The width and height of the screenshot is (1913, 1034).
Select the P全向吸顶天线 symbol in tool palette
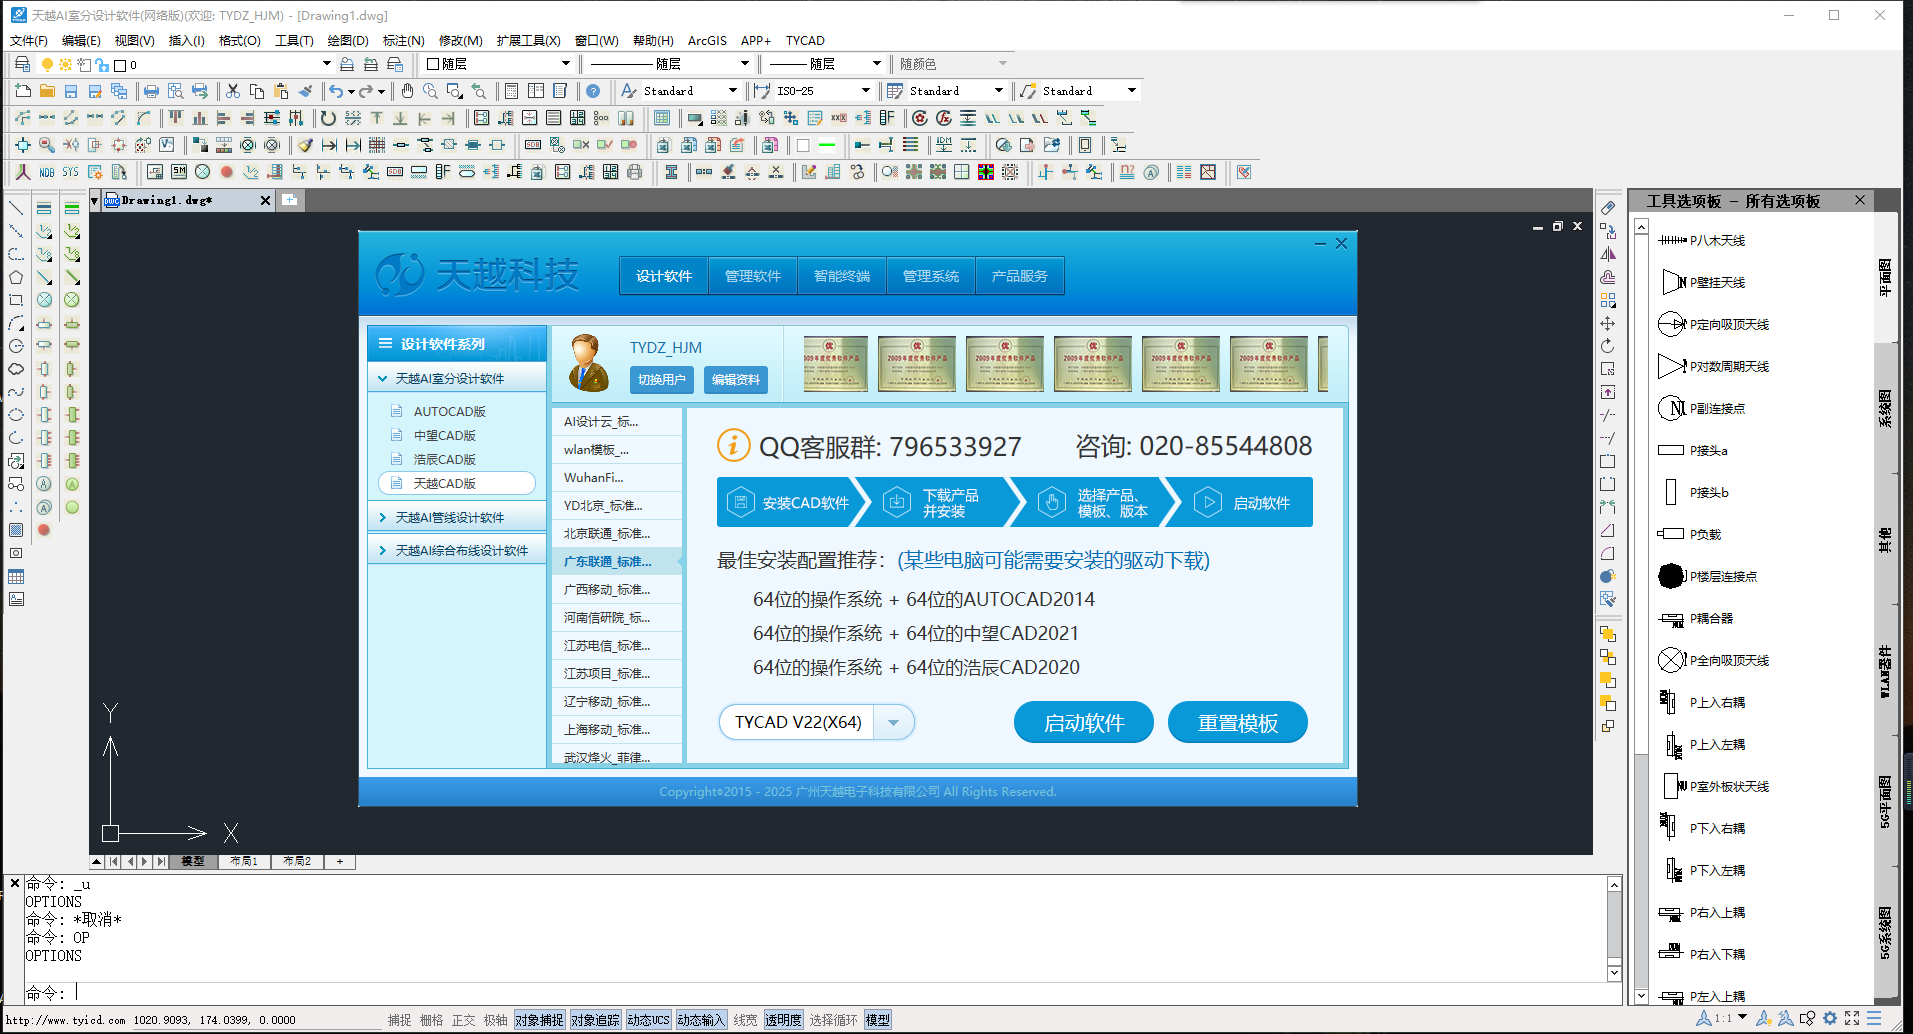[1714, 660]
